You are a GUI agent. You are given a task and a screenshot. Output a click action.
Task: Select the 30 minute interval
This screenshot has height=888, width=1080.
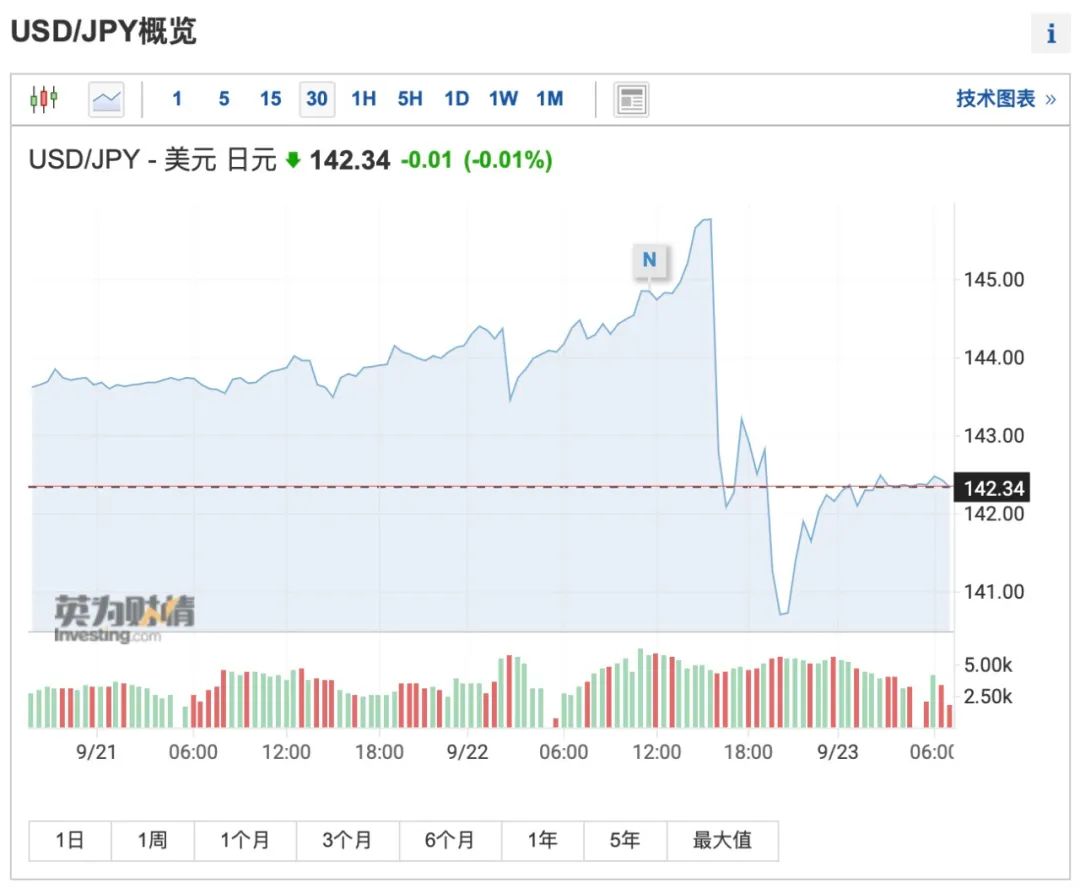[x=317, y=99]
